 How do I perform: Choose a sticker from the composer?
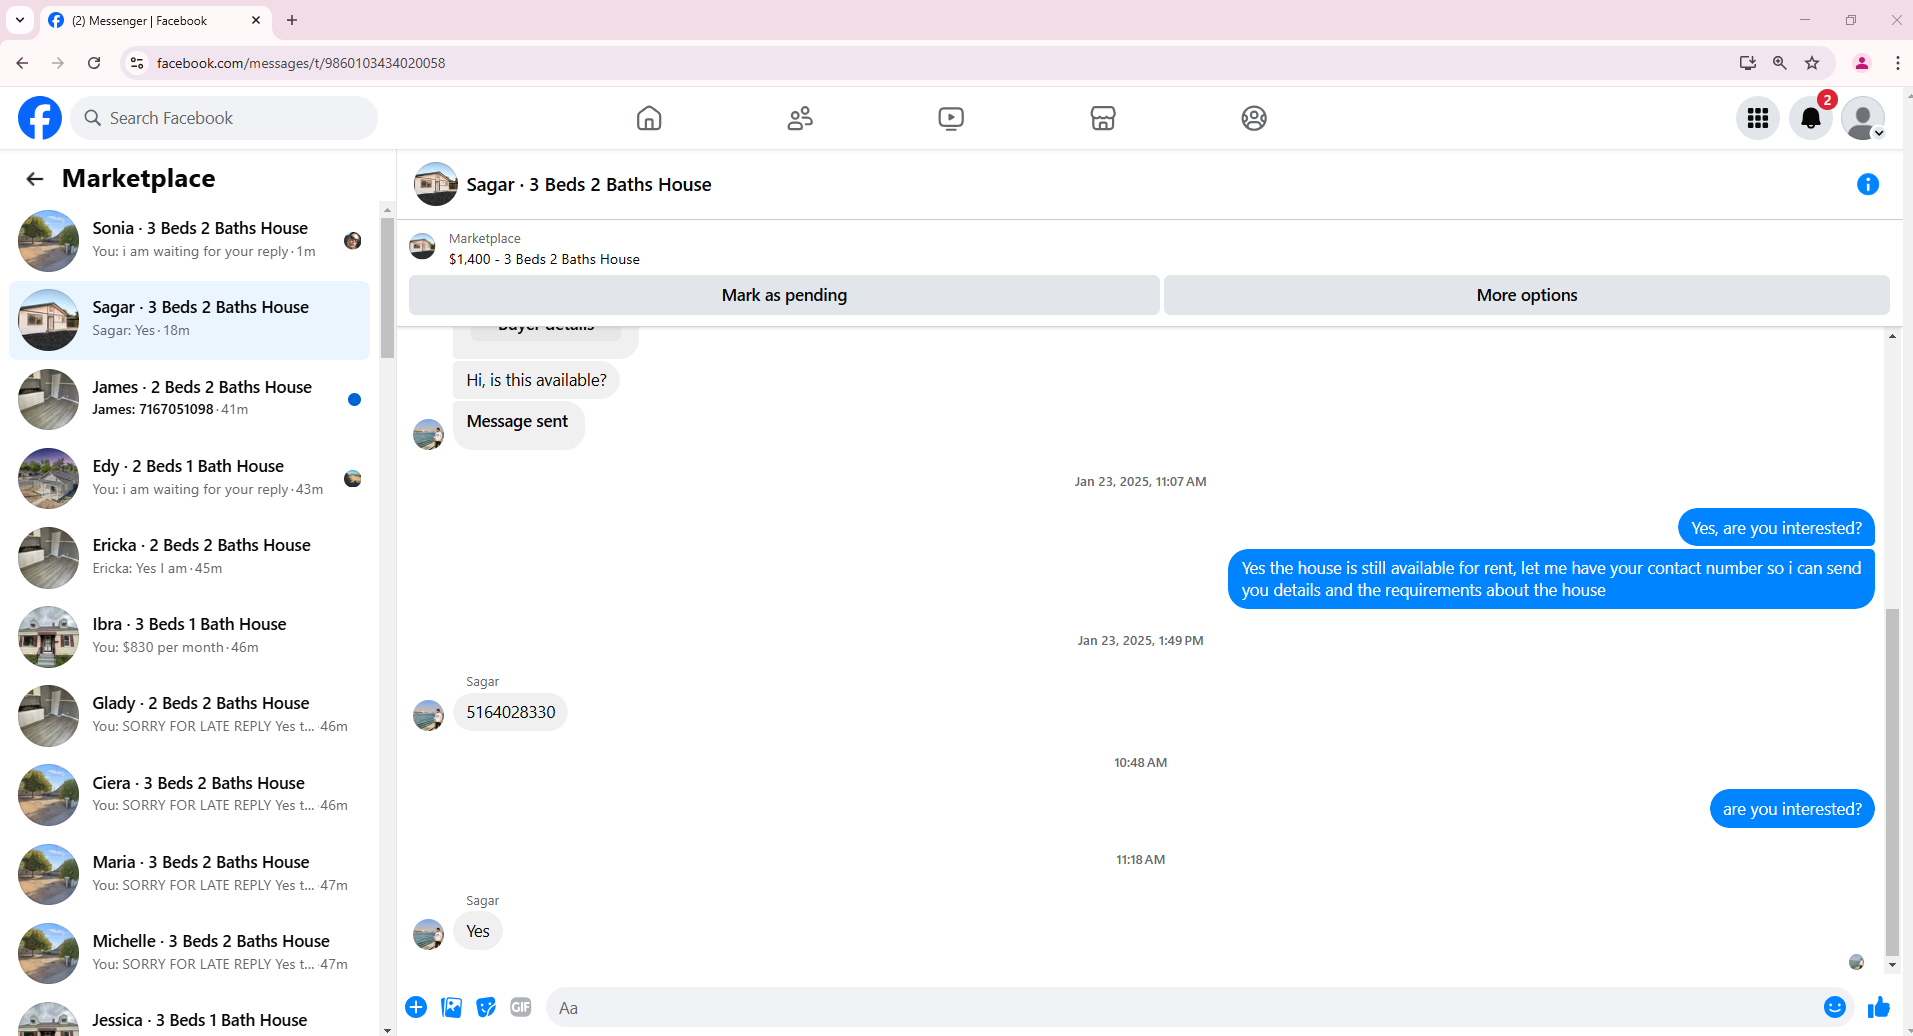point(486,1007)
